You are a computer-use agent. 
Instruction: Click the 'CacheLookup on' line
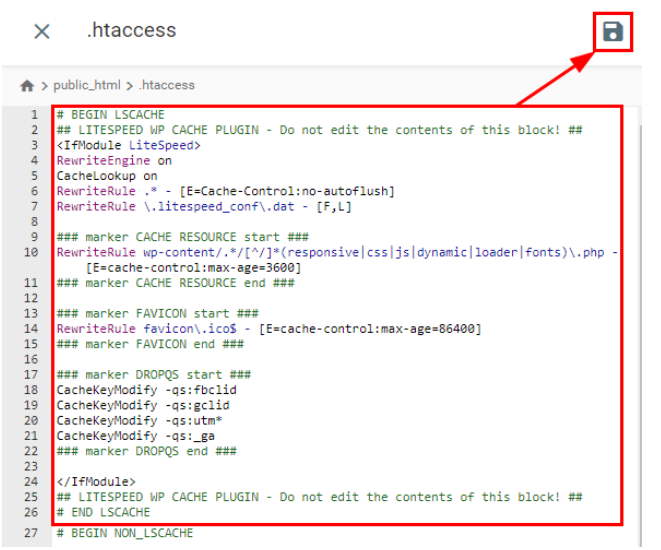(107, 176)
